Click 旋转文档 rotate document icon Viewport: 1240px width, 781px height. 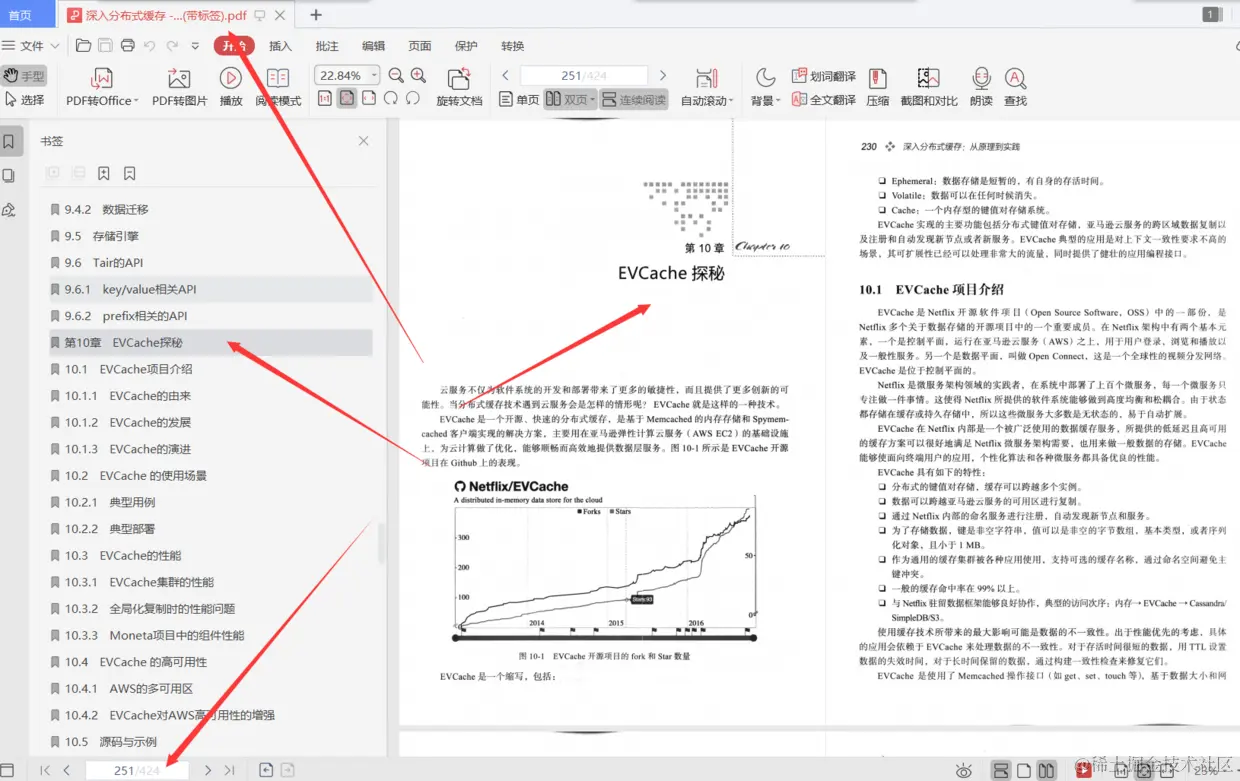(x=459, y=87)
